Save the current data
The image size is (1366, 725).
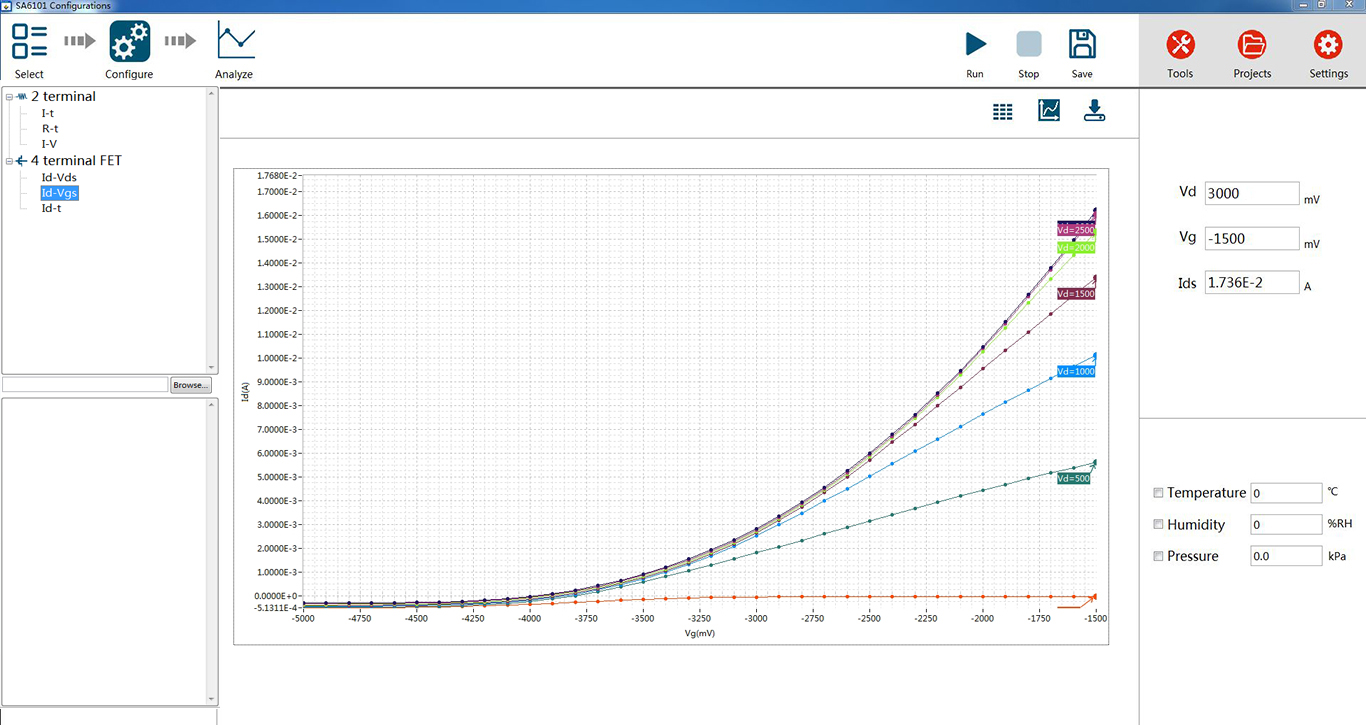(x=1082, y=44)
